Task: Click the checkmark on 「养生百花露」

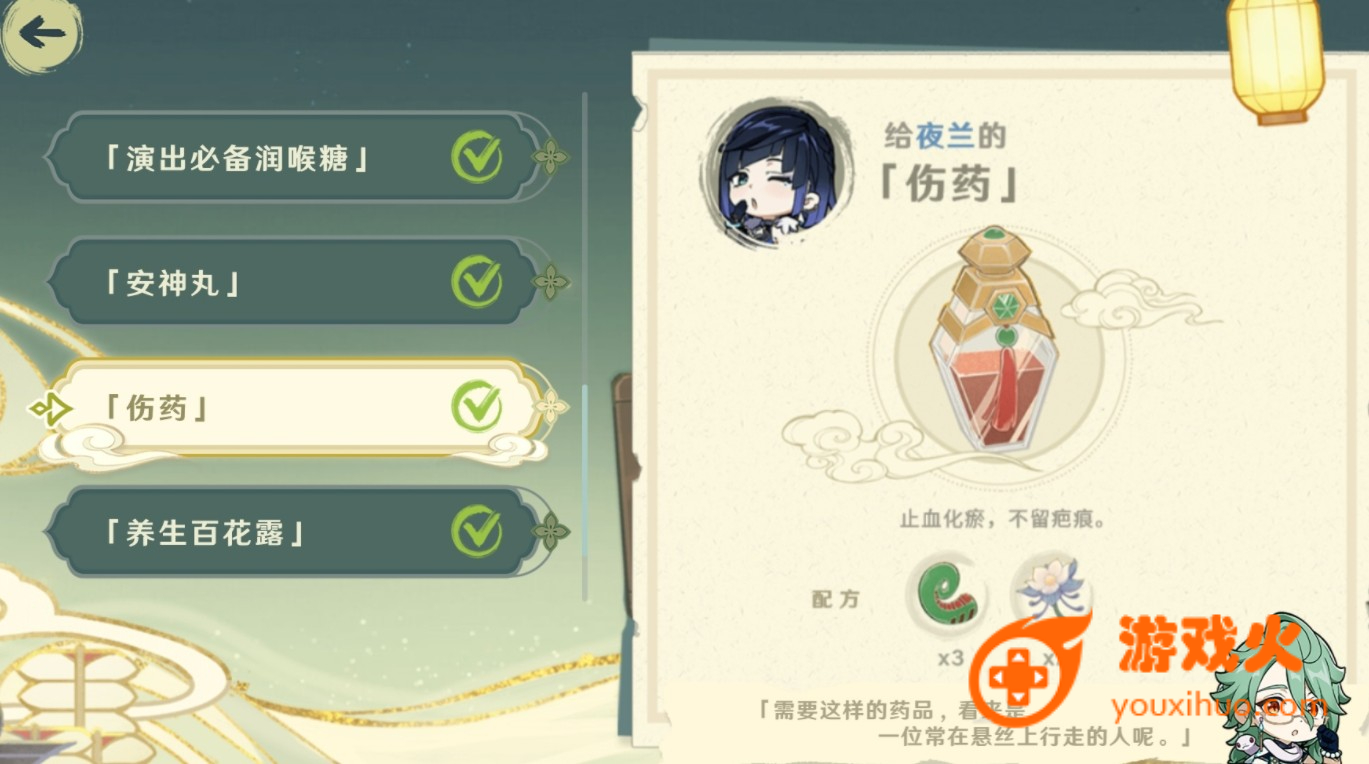Action: click(x=477, y=532)
